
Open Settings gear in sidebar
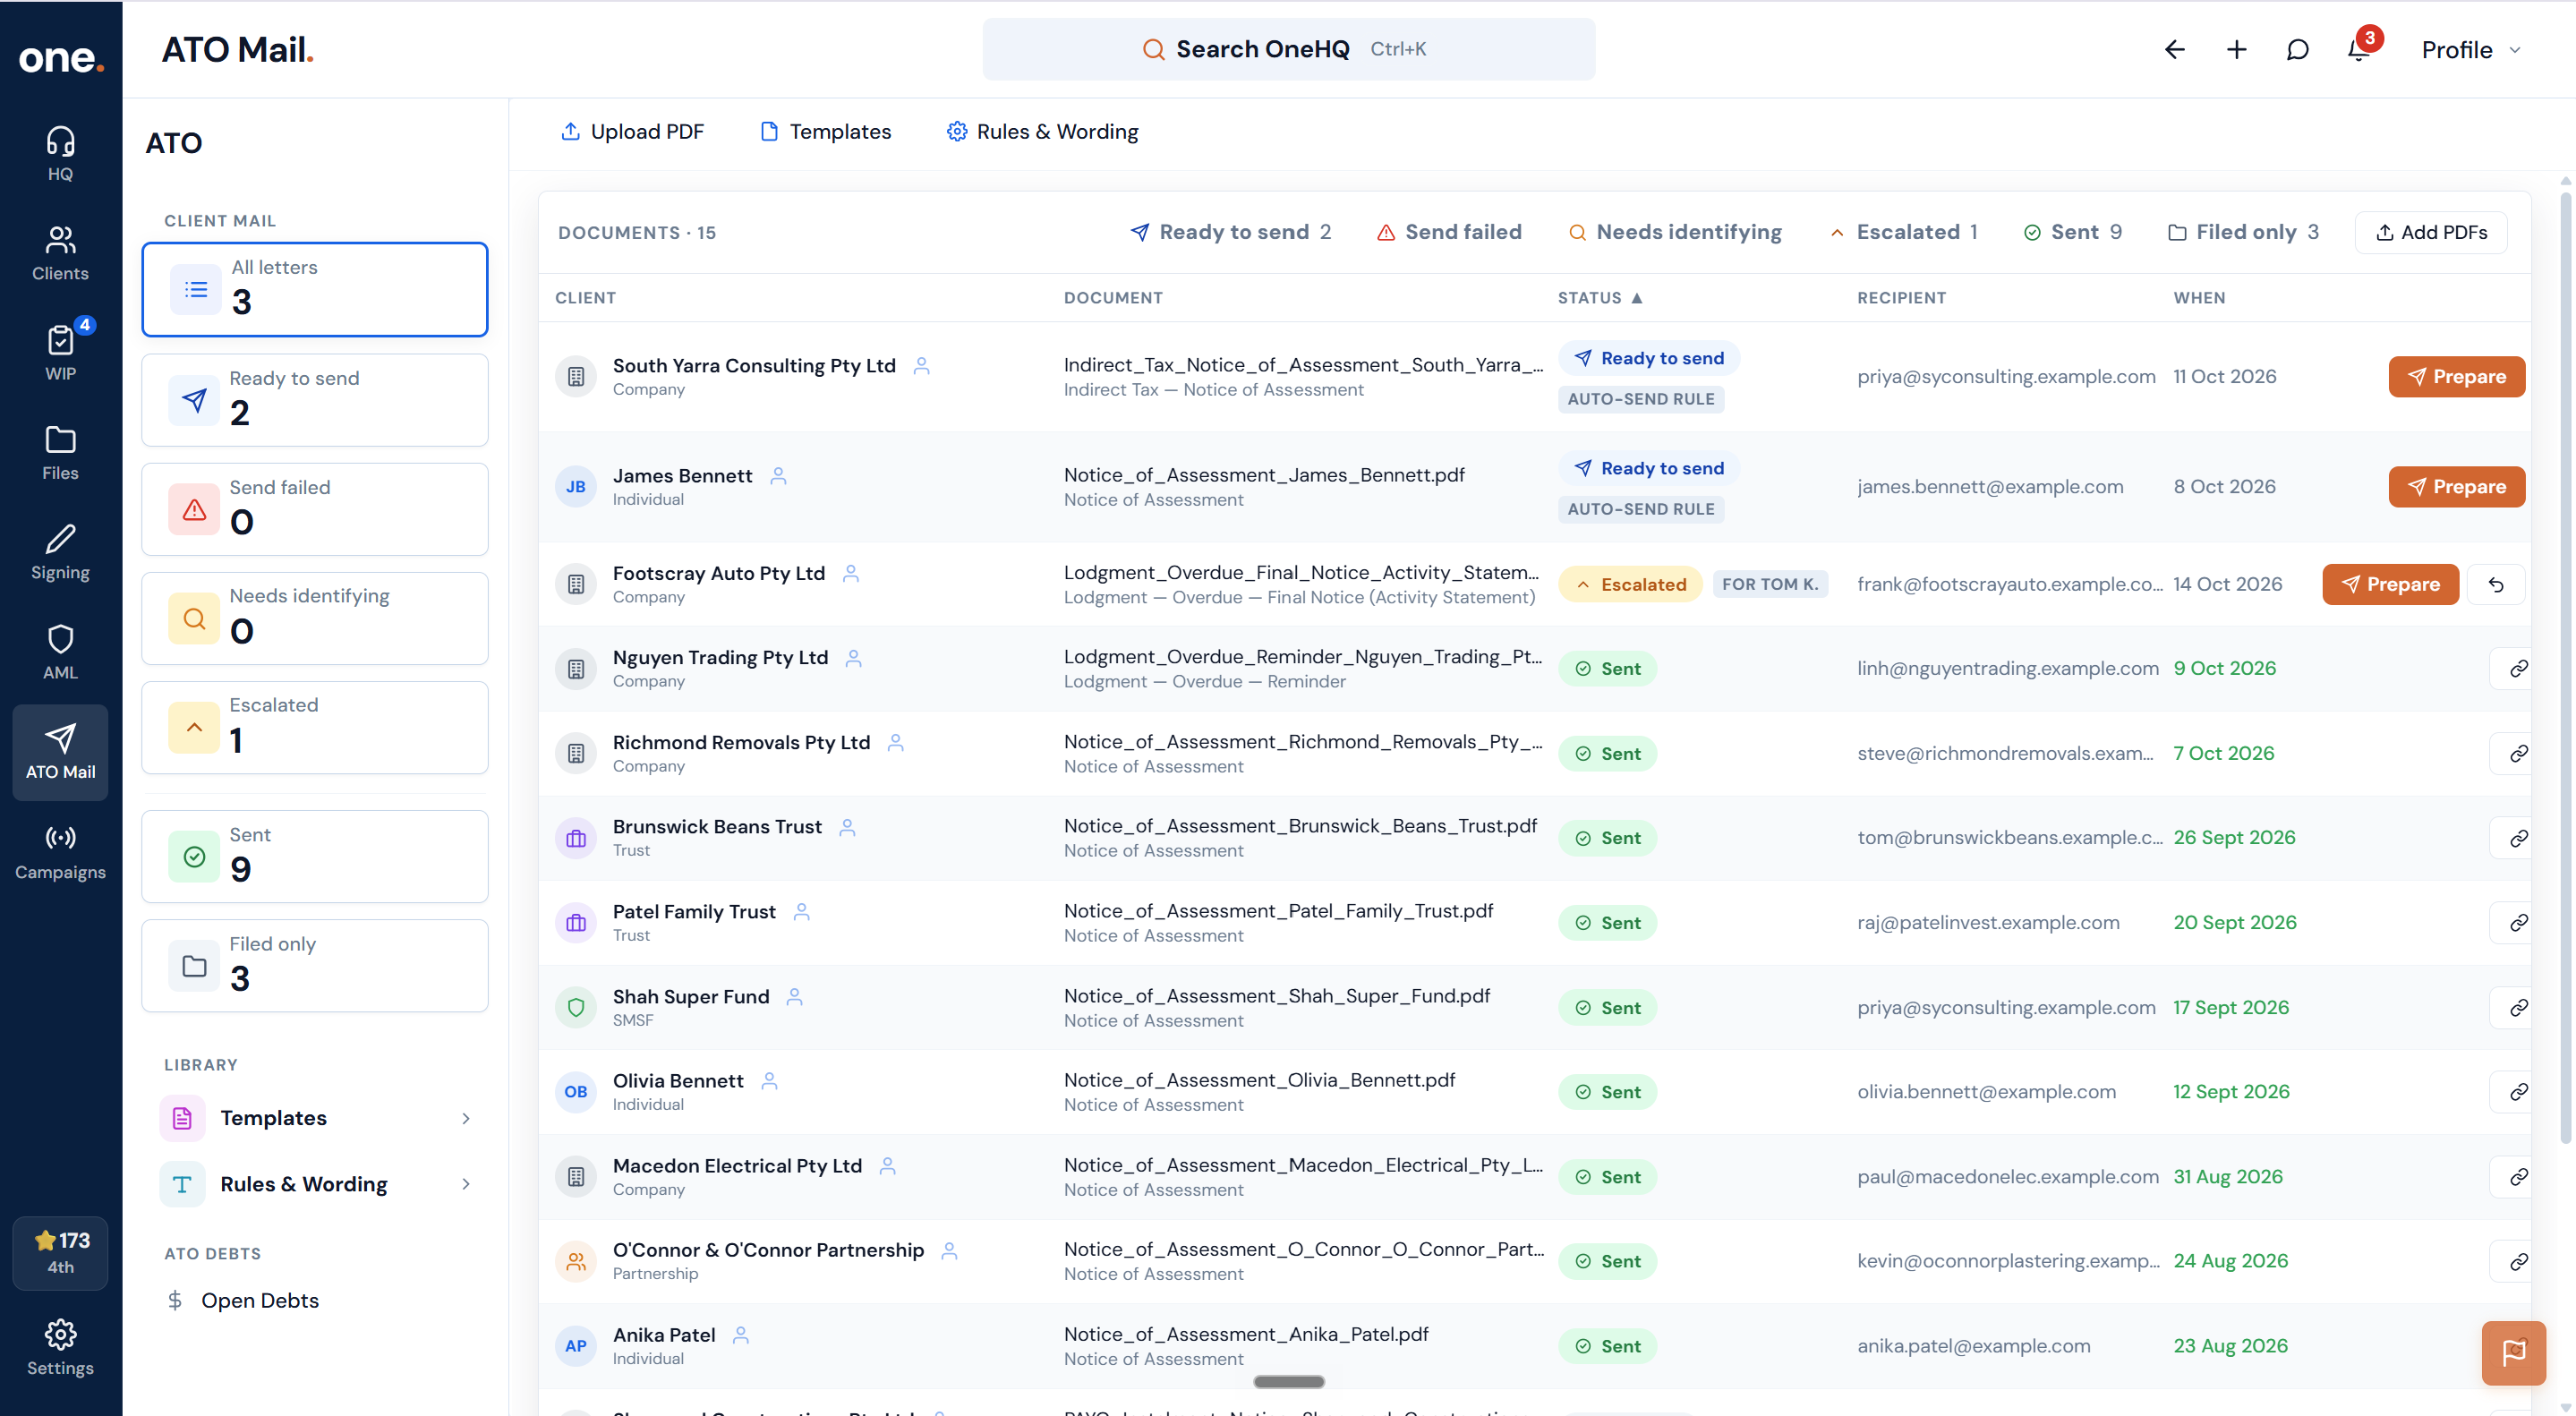(x=60, y=1347)
